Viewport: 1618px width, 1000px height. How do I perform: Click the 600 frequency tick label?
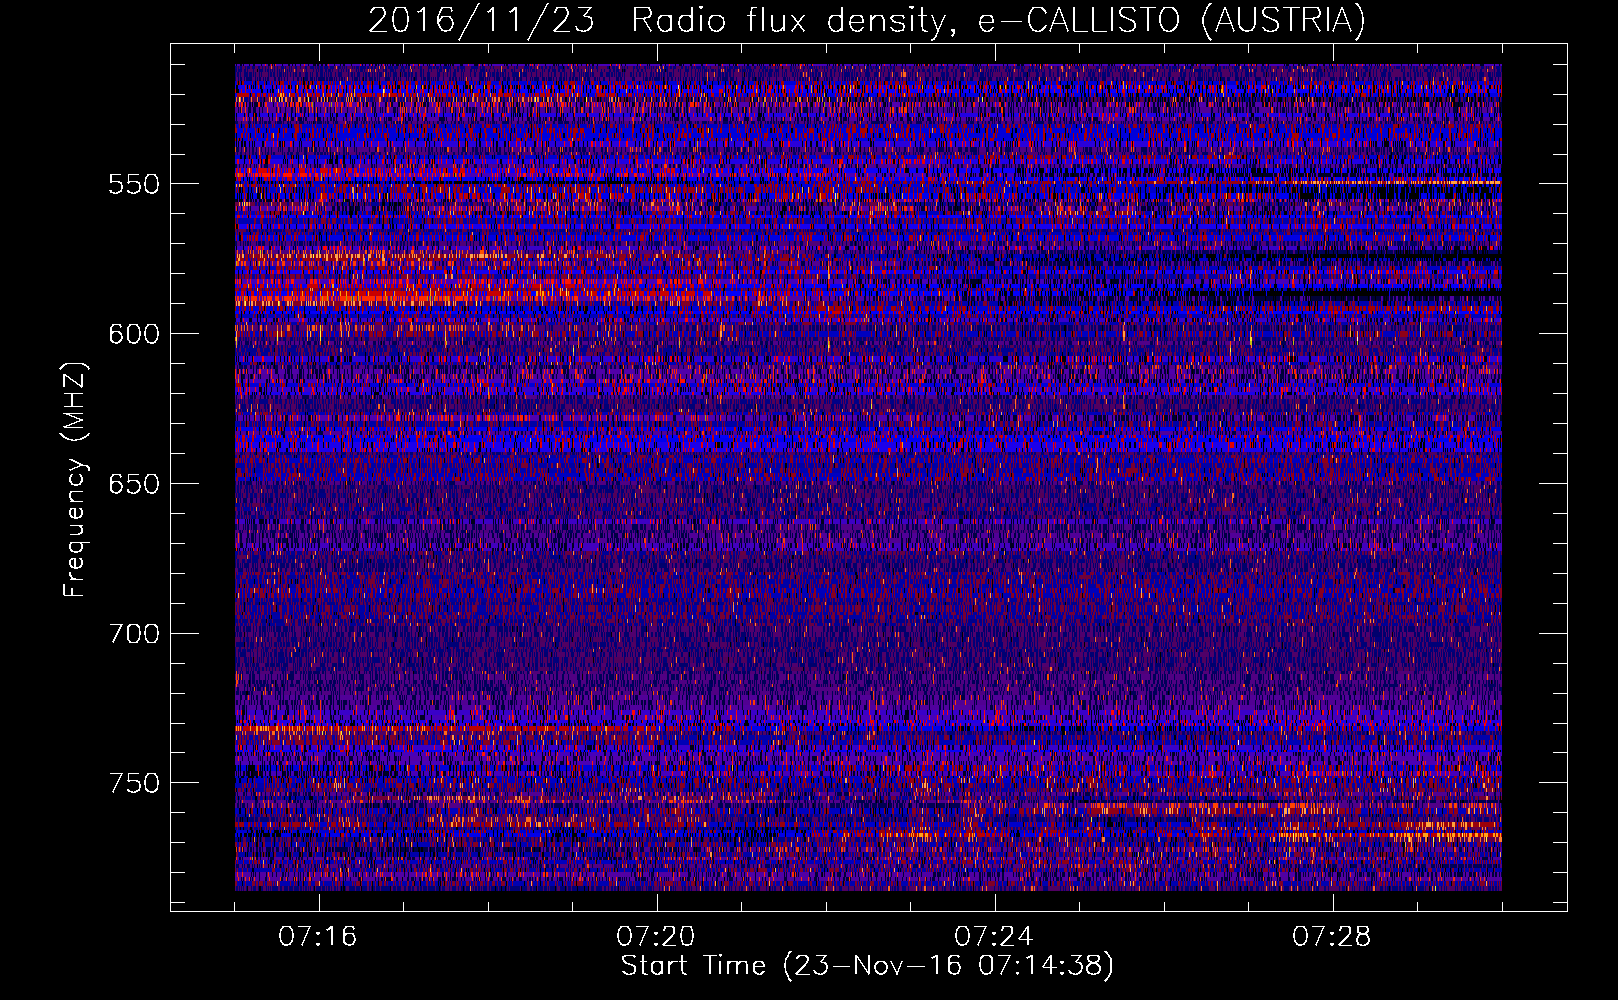pos(134,334)
